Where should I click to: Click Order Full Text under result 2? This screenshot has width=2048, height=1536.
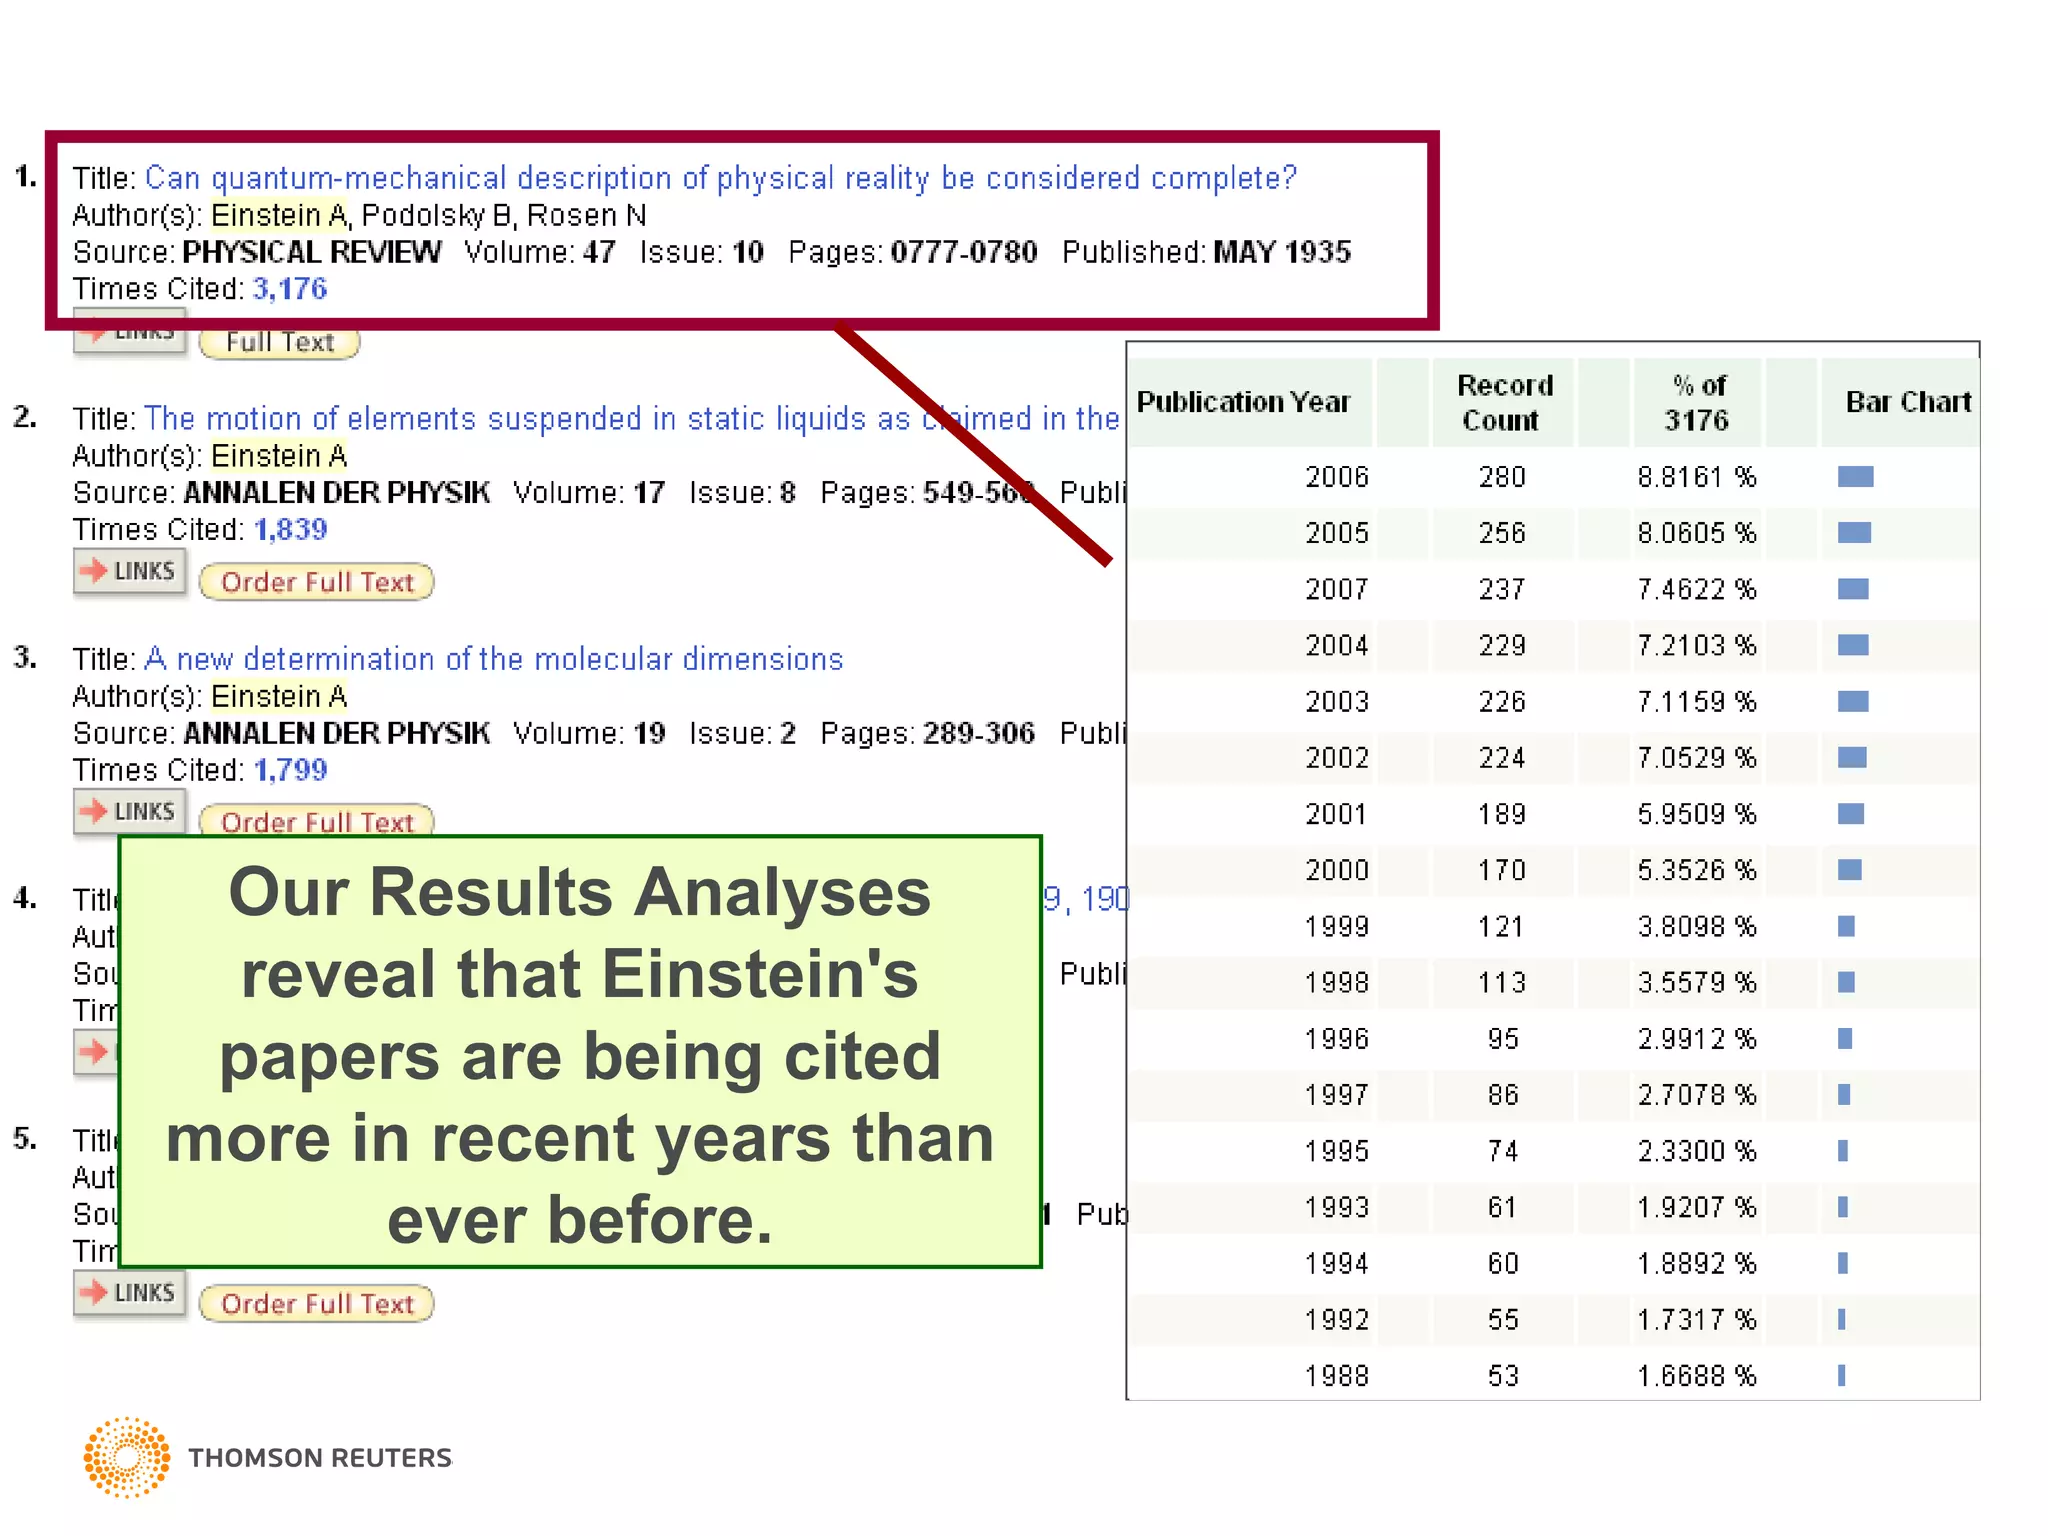[x=317, y=582]
